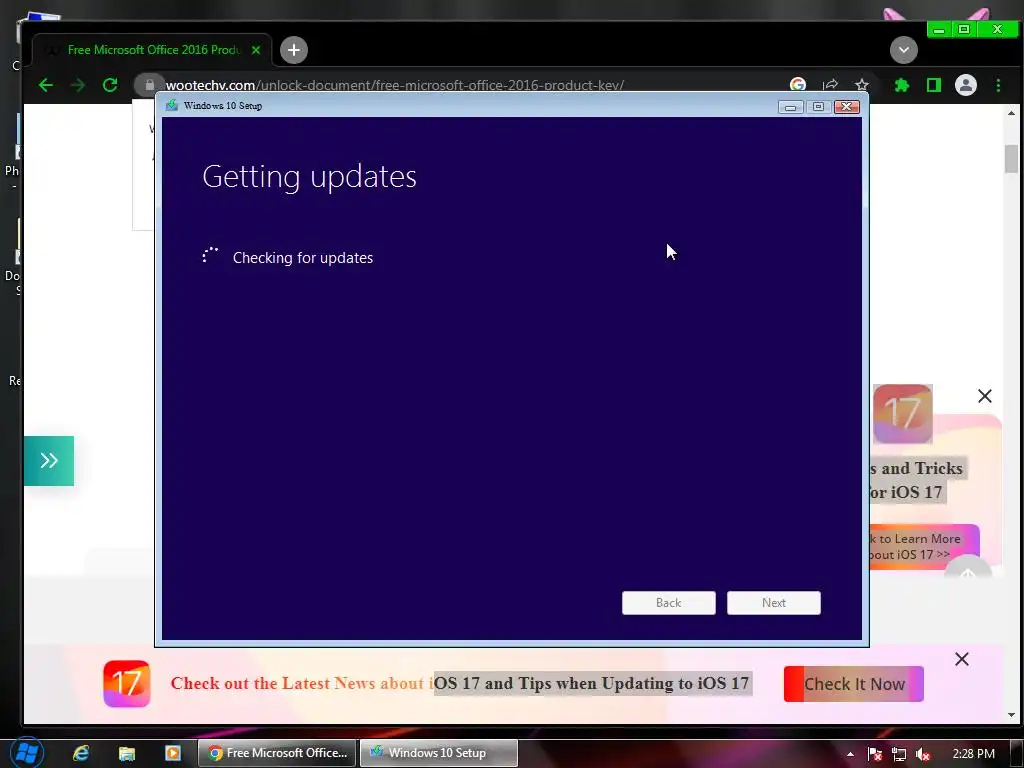1024x768 pixels.
Task: Click the iOS 17 logo in side ad
Action: [903, 413]
